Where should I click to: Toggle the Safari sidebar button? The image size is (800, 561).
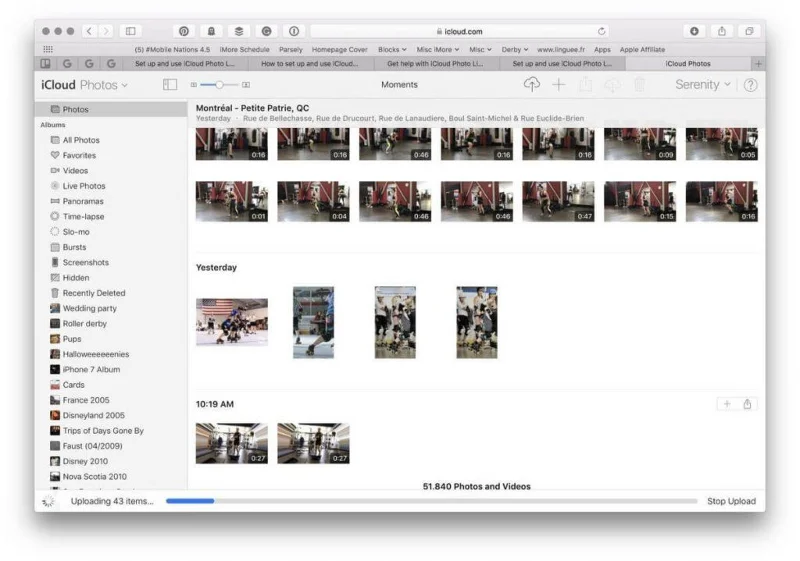coord(131,31)
